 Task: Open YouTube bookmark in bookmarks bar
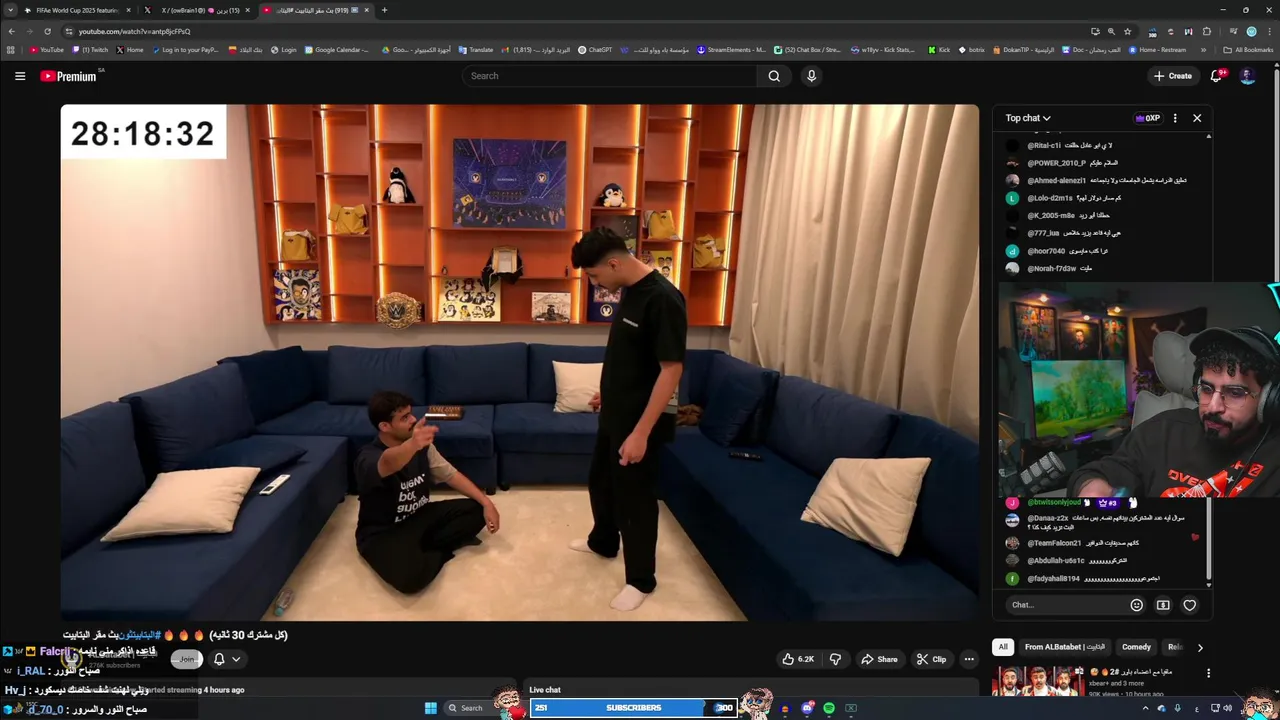[x=47, y=49]
